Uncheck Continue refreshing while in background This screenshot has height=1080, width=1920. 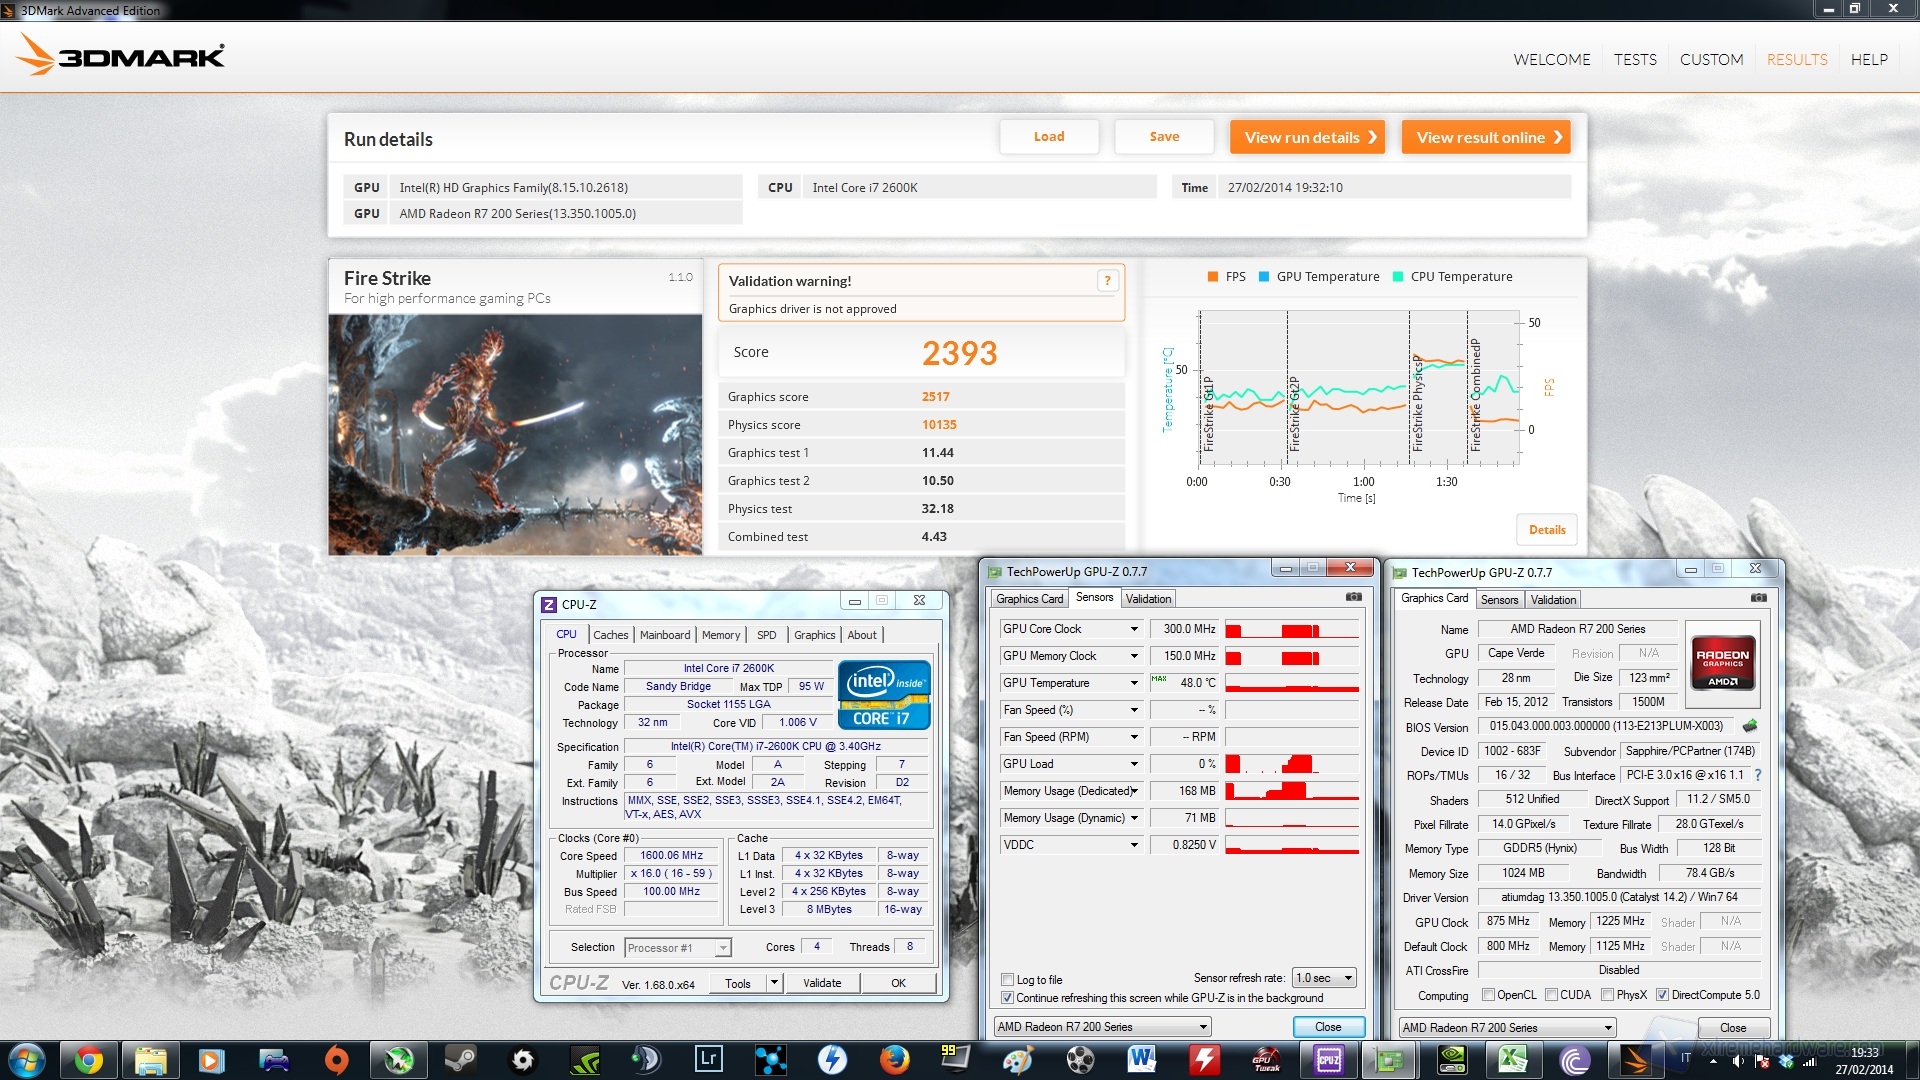pos(1008,997)
